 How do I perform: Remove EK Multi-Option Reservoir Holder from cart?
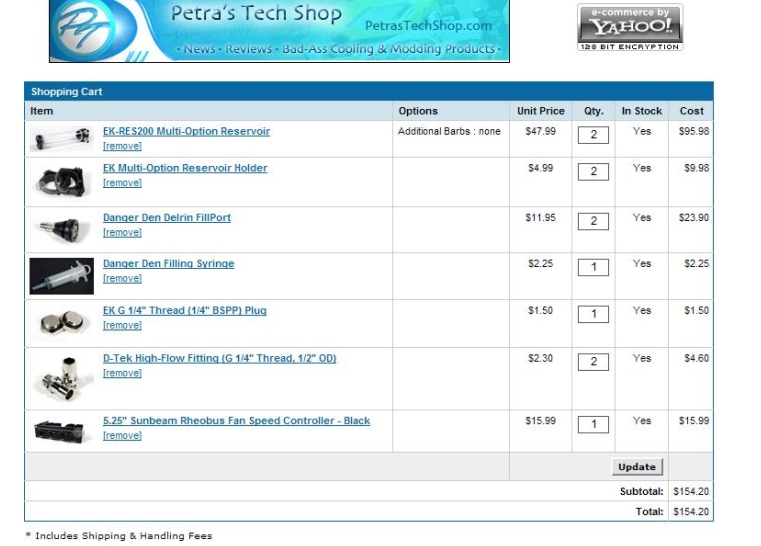[122, 183]
